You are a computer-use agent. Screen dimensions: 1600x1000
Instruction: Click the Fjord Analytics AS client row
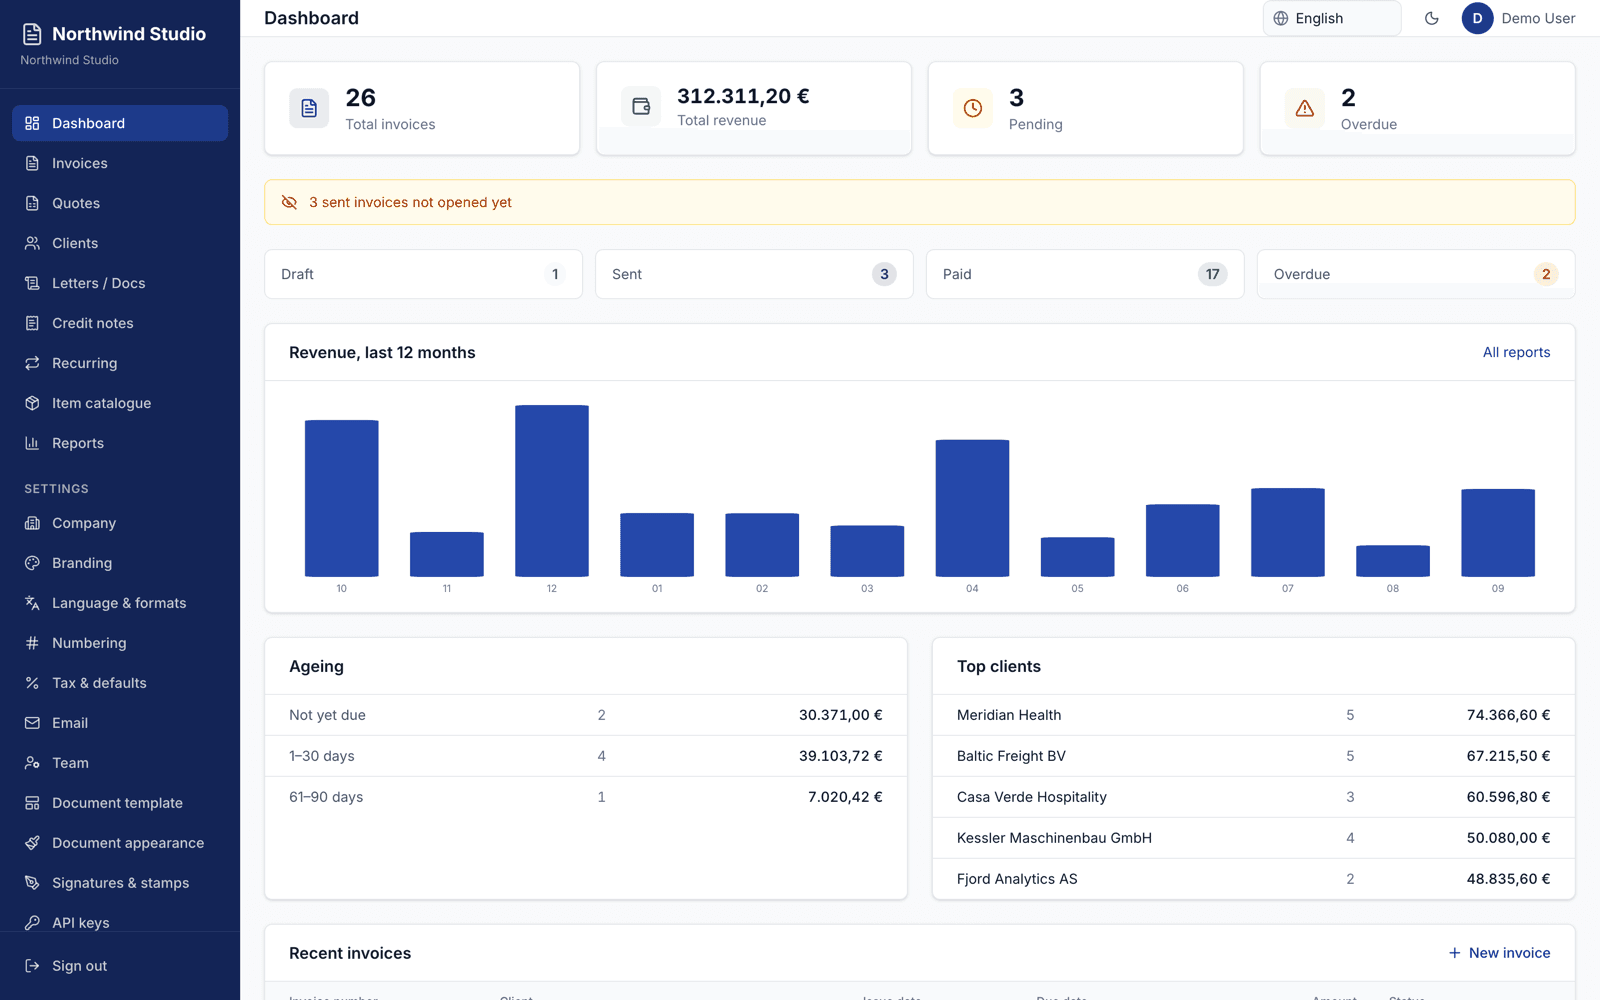pos(1254,879)
